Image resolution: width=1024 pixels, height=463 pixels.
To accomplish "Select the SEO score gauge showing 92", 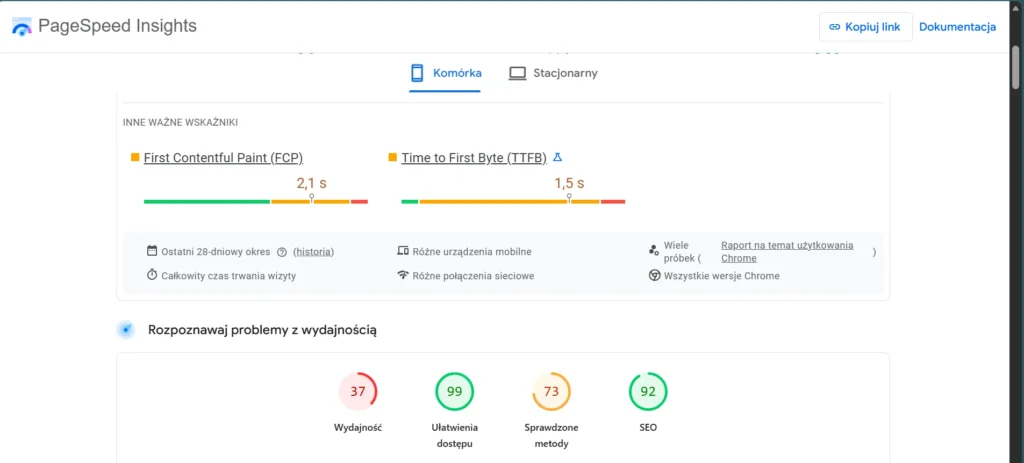I will 648,392.
